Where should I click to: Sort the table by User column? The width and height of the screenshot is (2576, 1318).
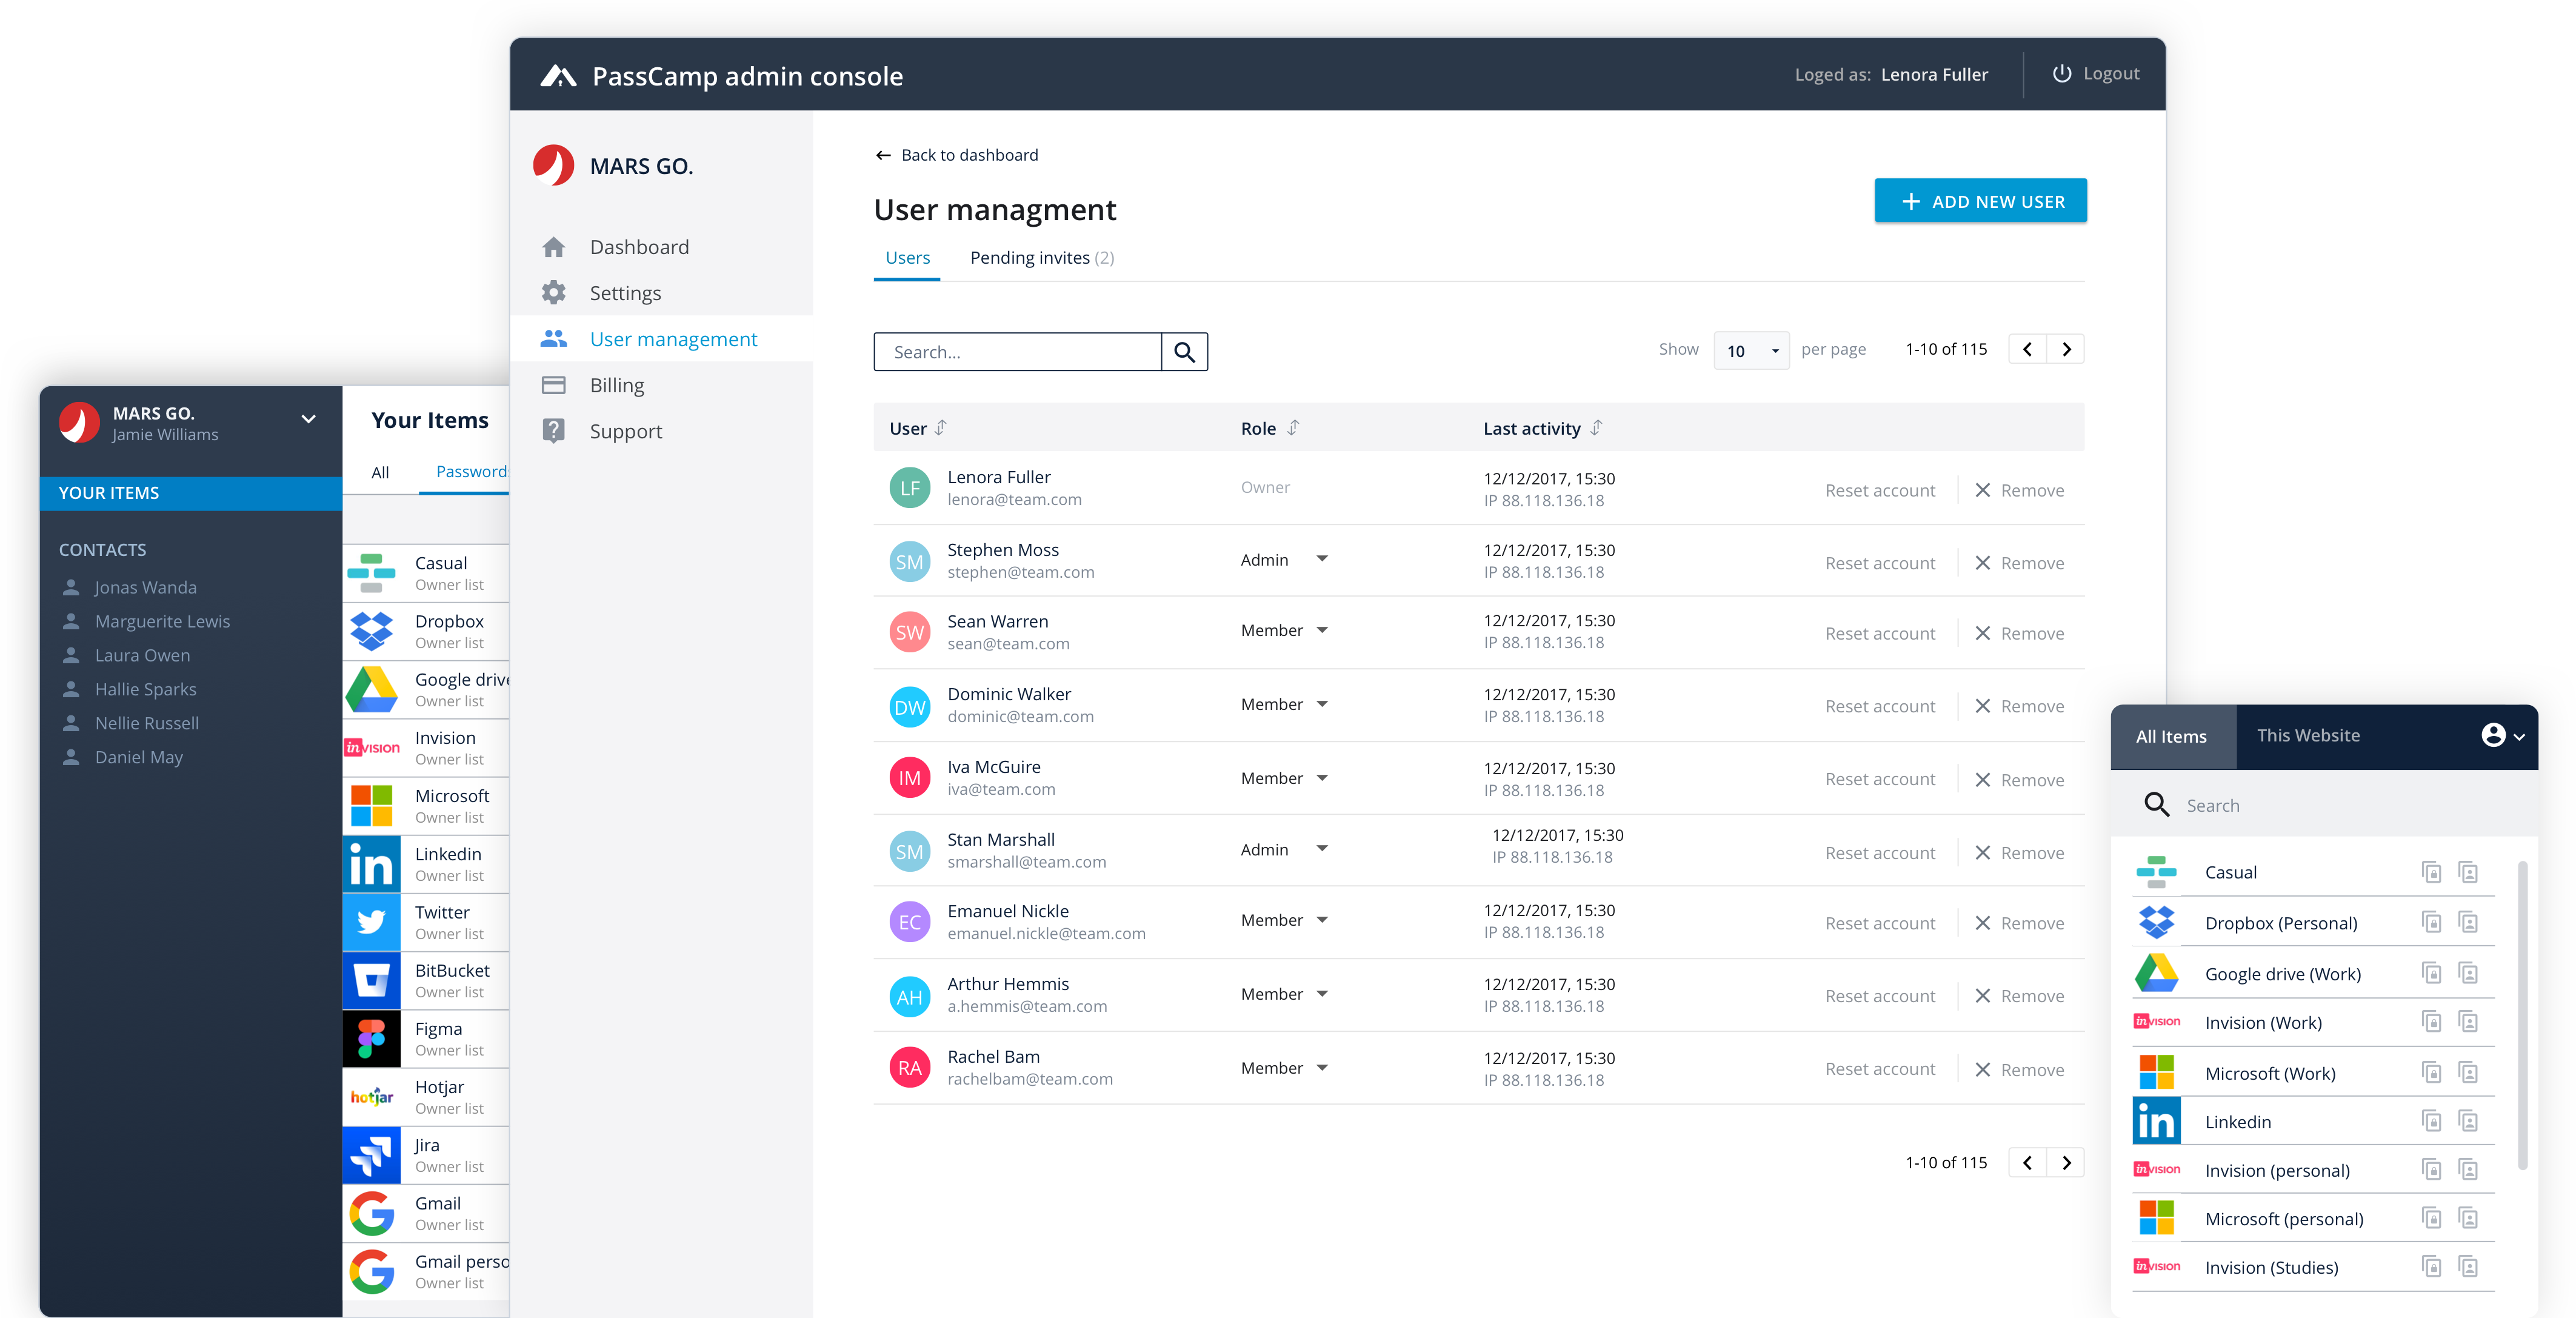940,428
